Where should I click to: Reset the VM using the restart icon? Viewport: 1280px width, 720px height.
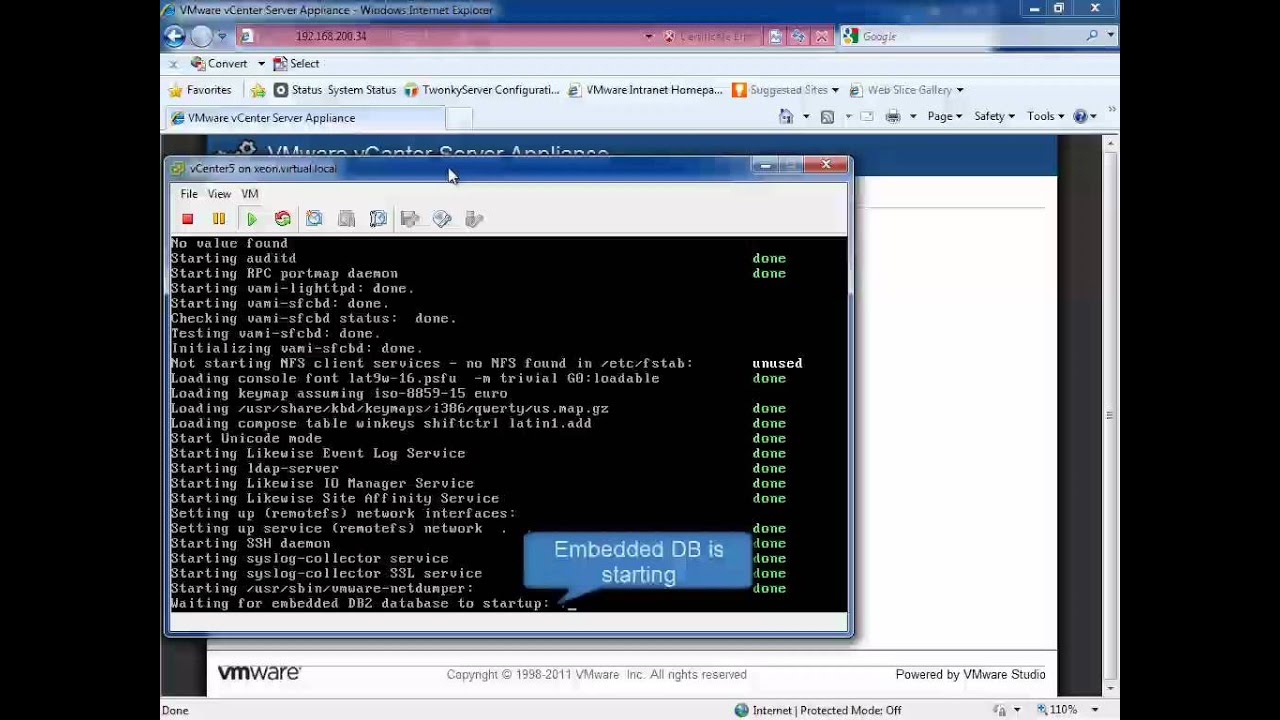tap(283, 219)
